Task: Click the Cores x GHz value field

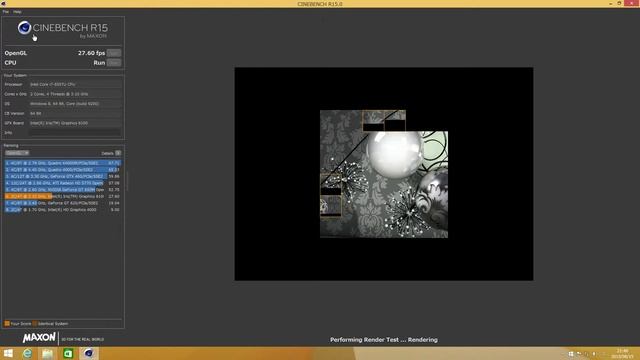Action: [x=75, y=94]
